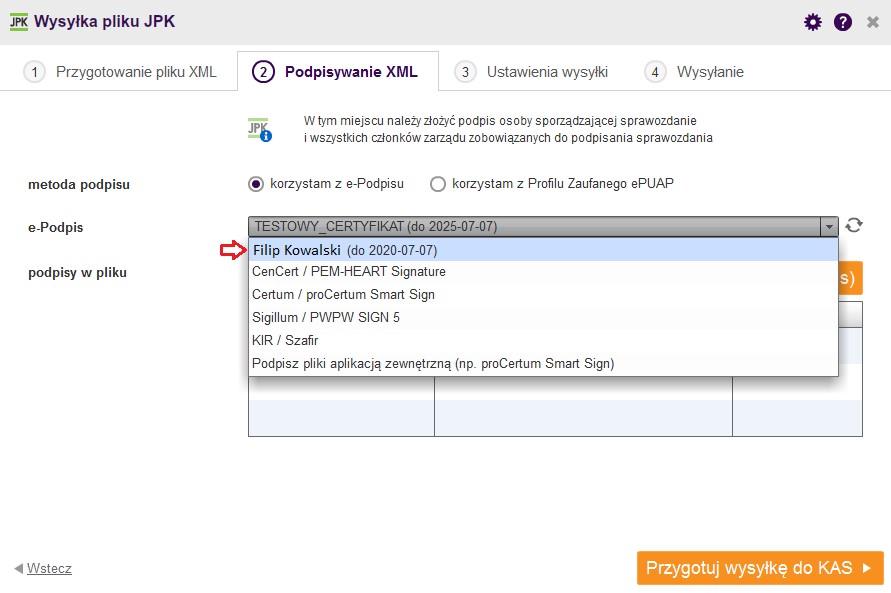This screenshot has width=891, height=593.
Task: Go back using the Wstecz link
Action: (x=49, y=568)
